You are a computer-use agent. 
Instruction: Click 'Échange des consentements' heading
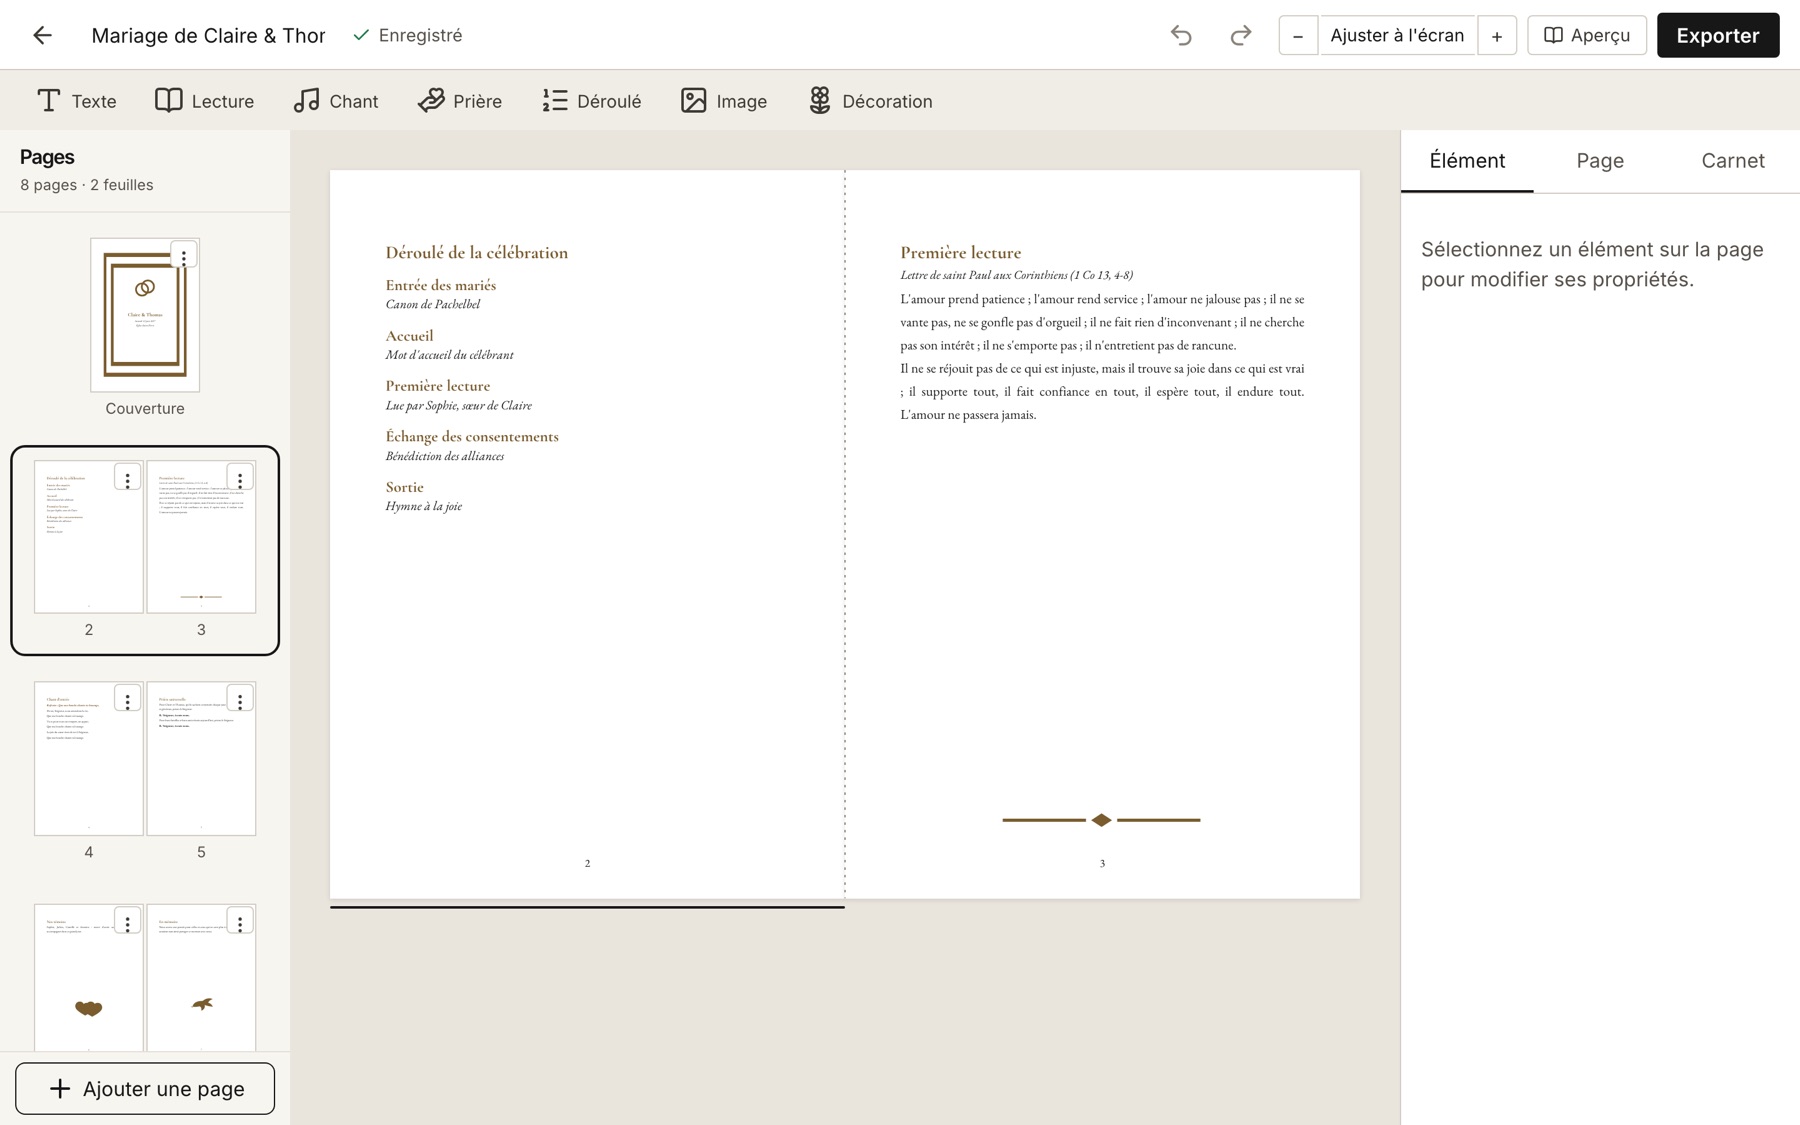tap(471, 436)
